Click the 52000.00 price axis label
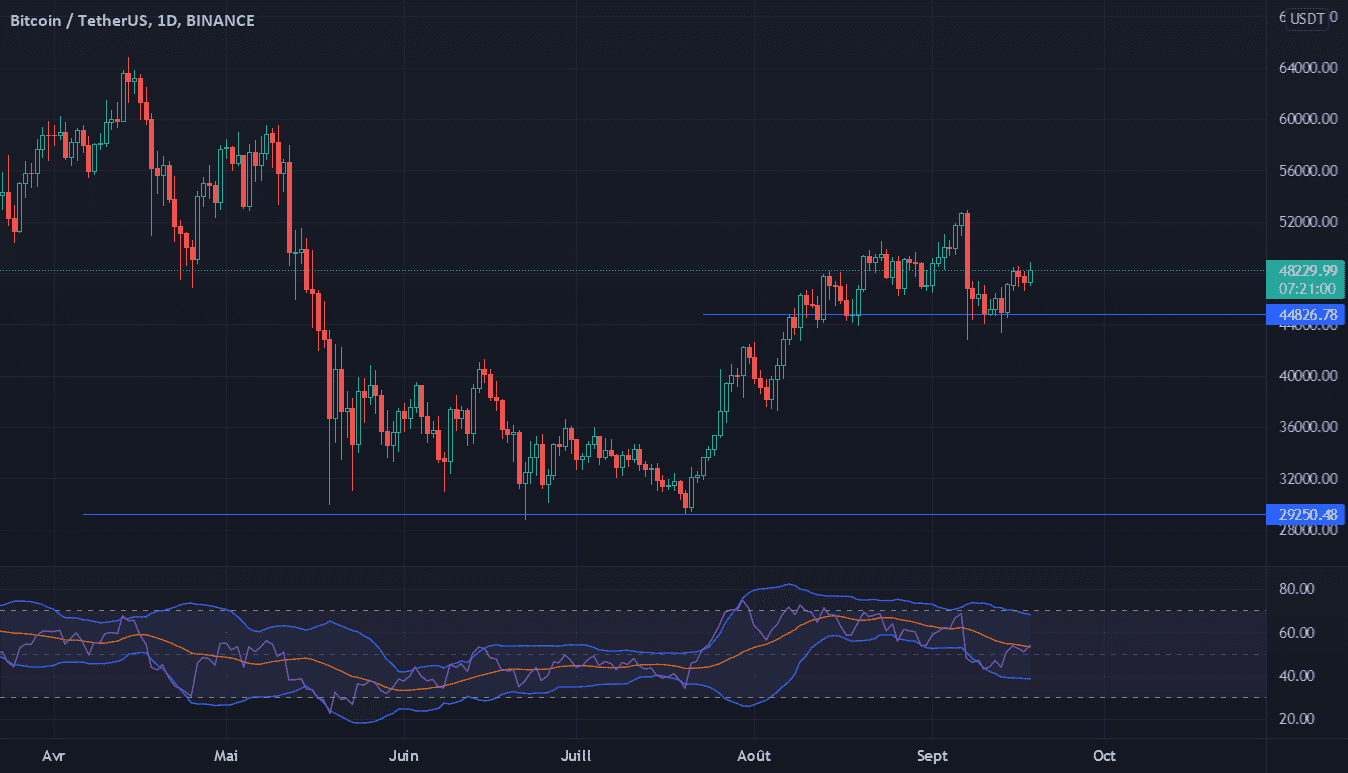The image size is (1348, 773). pos(1309,222)
